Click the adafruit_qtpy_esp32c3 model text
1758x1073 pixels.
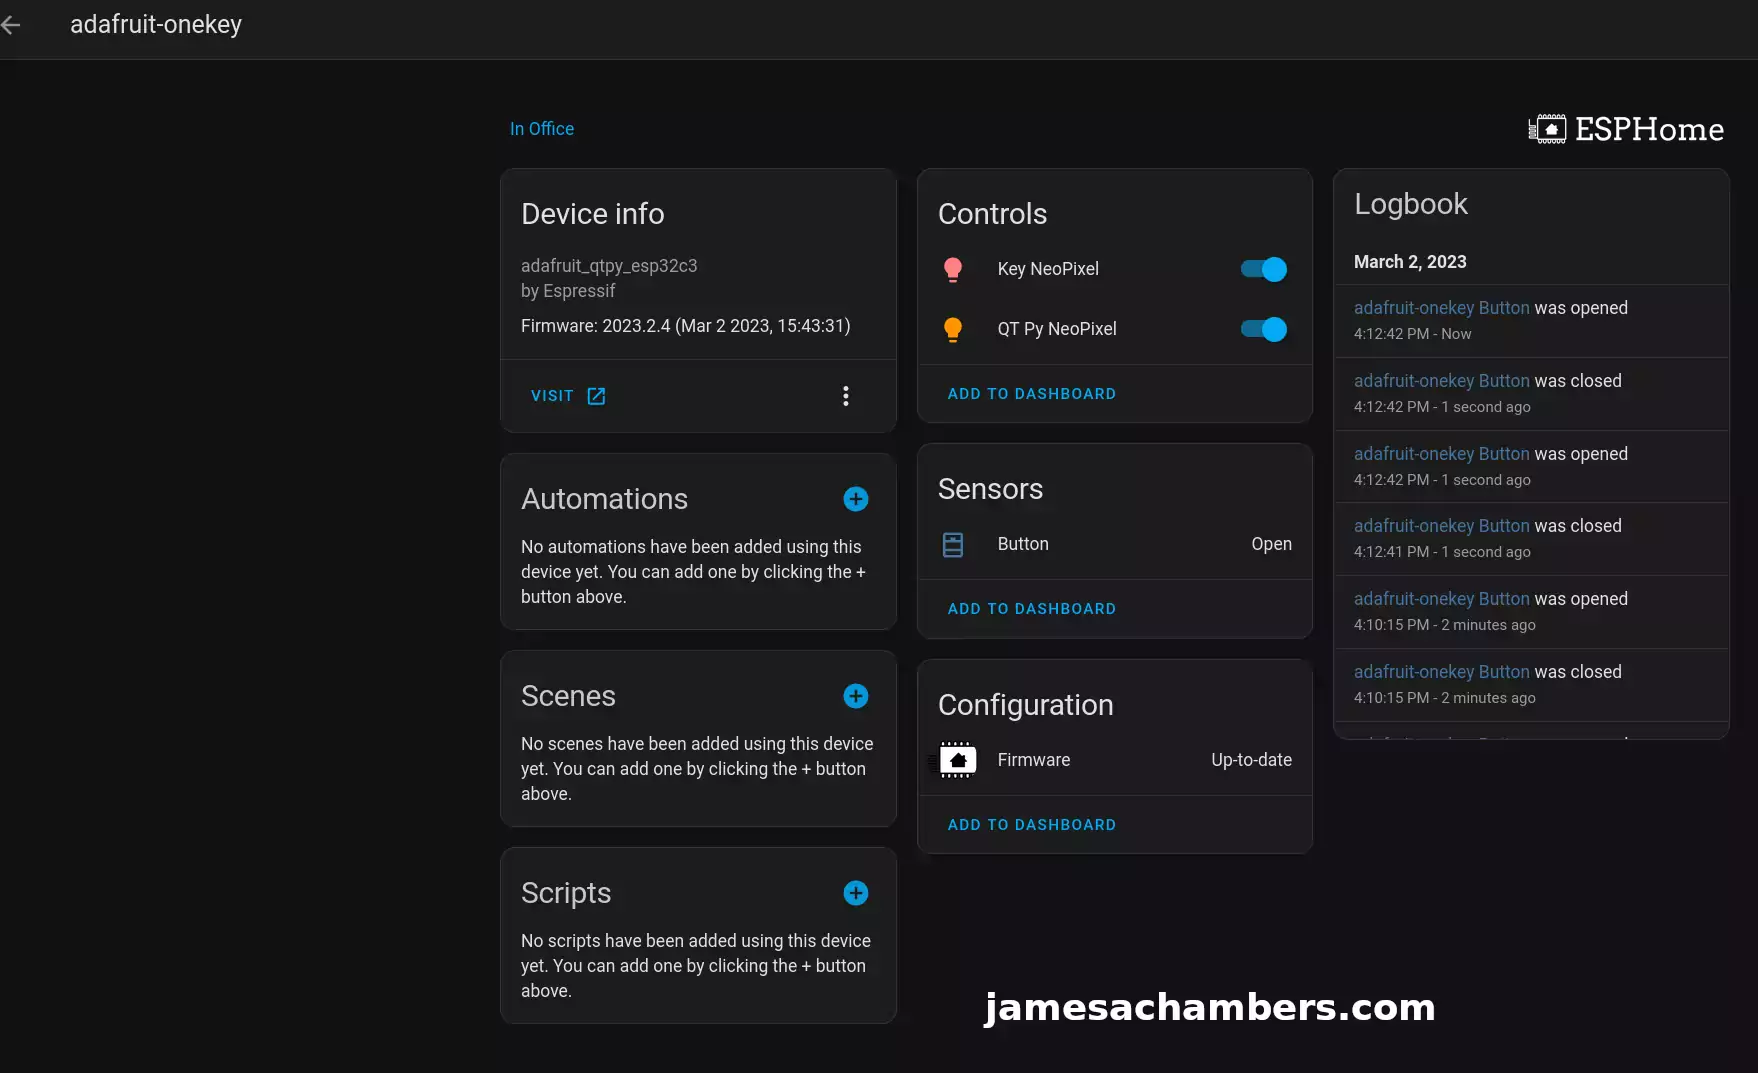[x=609, y=266]
